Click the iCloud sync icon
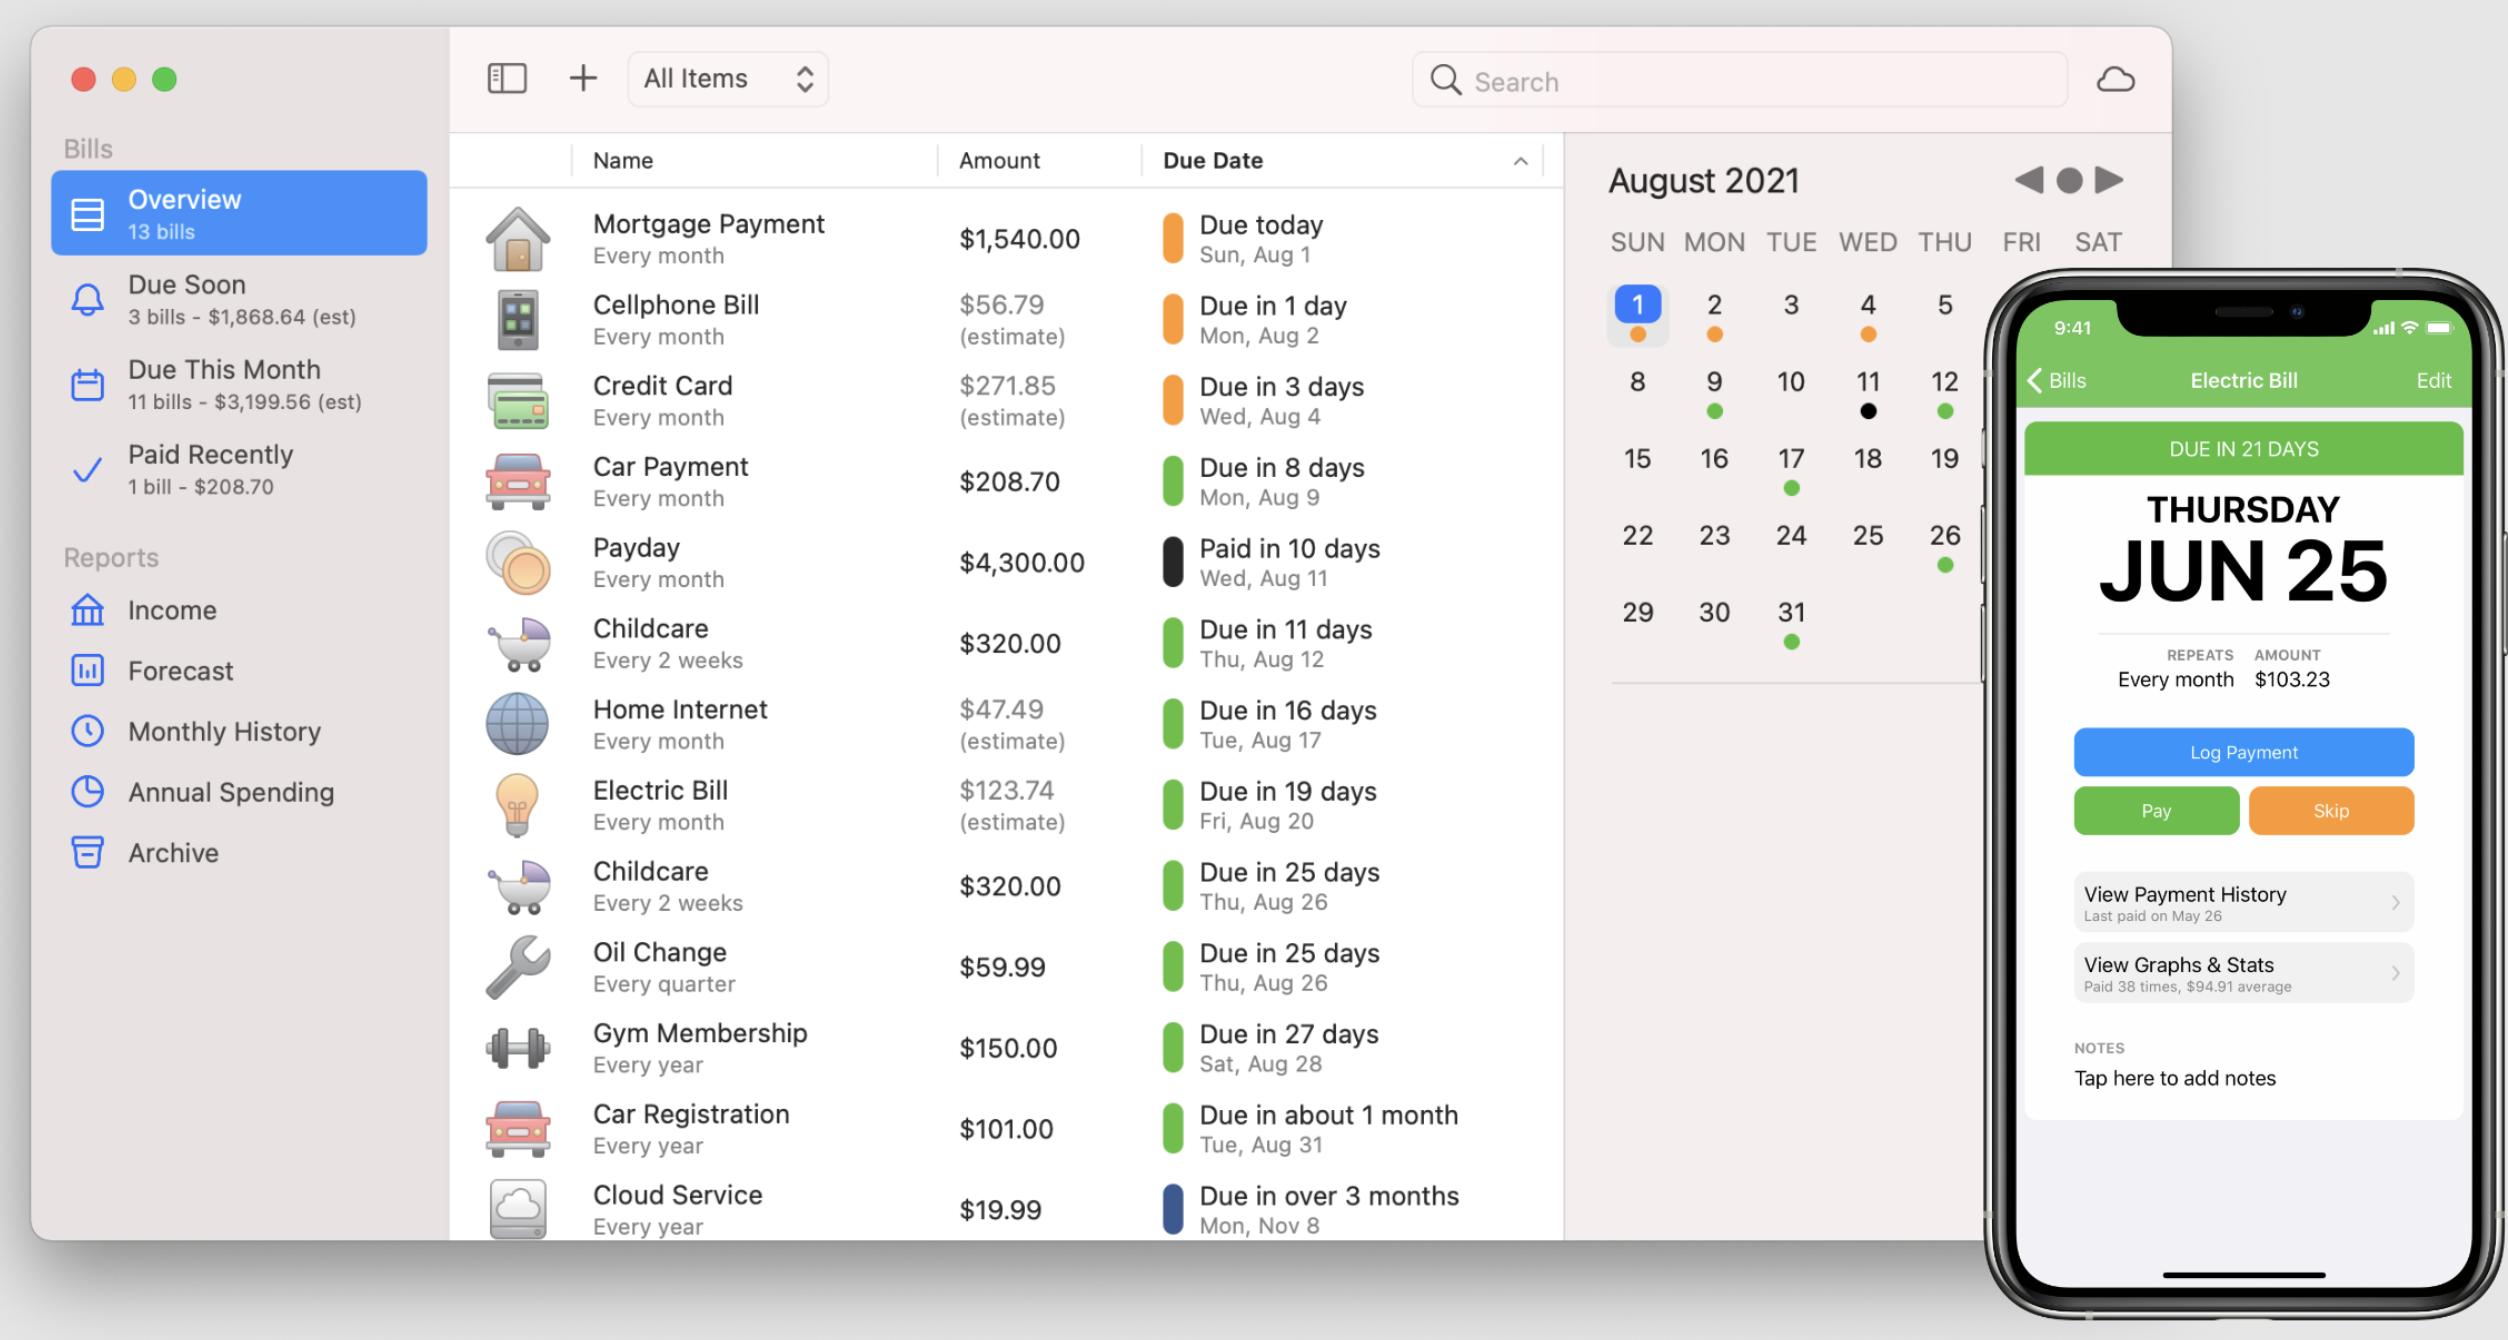 (x=2115, y=80)
